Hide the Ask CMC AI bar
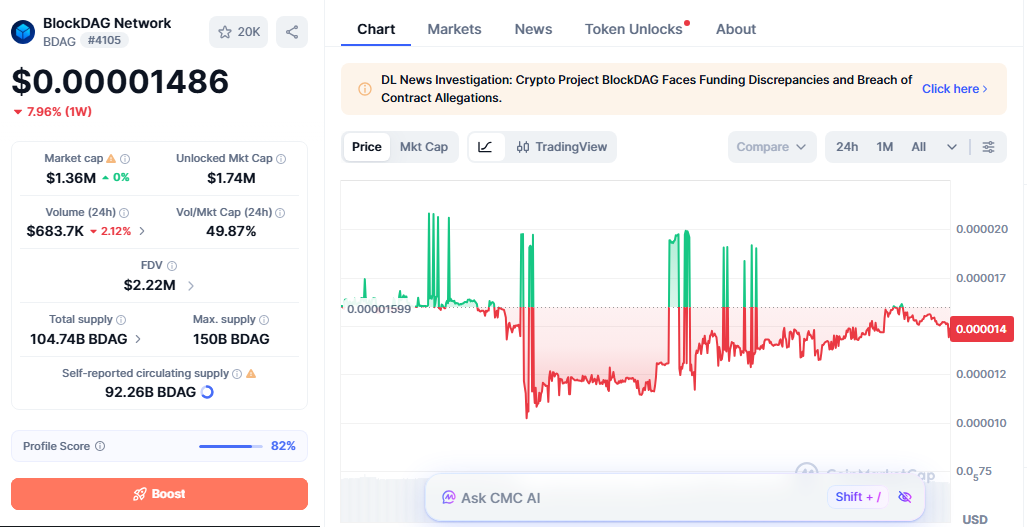 click(905, 497)
